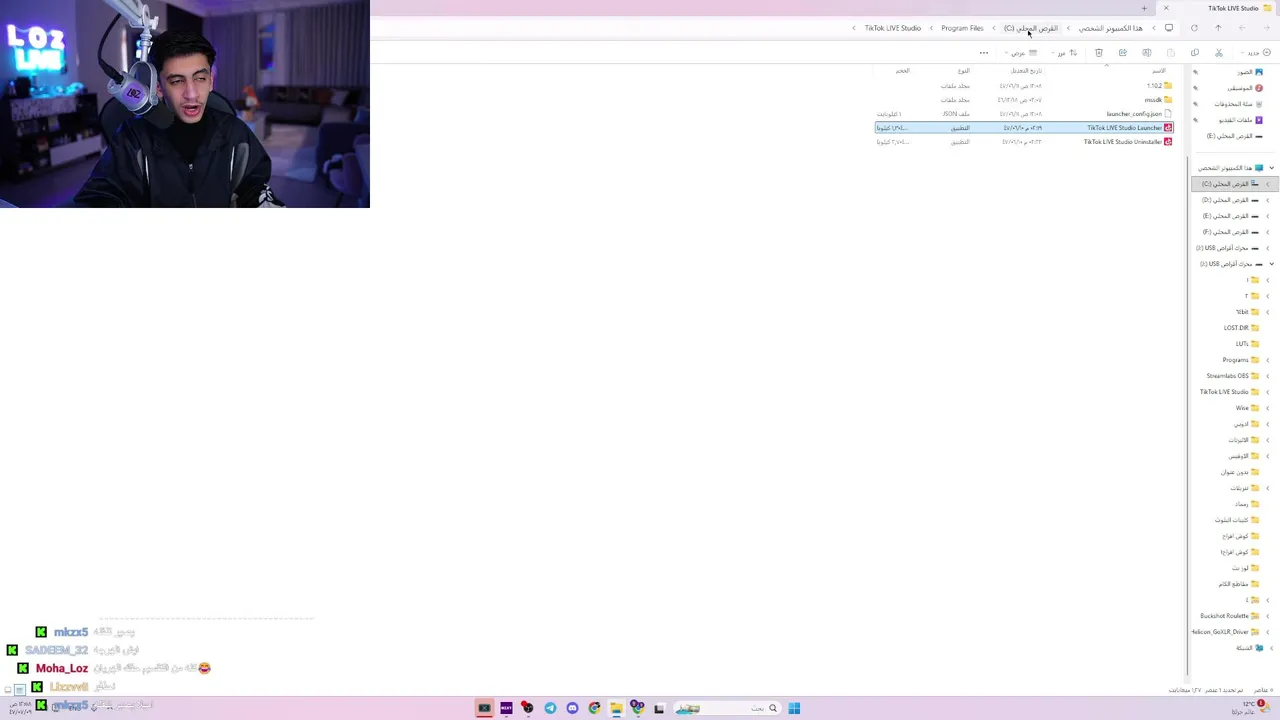Open a new Explorer tab with plus
1280x720 pixels.
pyautogui.click(x=1144, y=8)
